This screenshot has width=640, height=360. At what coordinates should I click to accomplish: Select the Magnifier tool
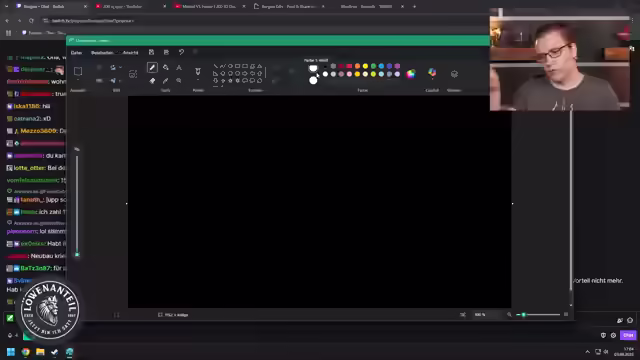(179, 81)
